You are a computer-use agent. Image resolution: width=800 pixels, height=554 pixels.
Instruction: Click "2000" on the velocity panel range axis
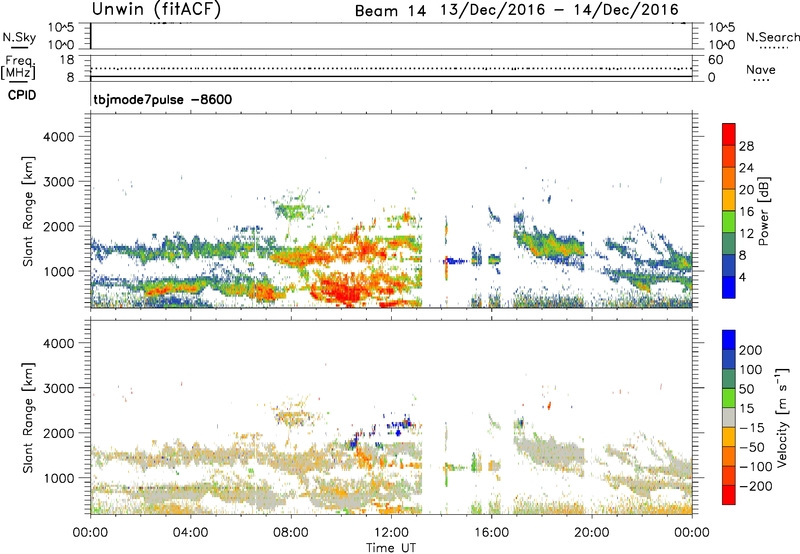click(x=58, y=433)
